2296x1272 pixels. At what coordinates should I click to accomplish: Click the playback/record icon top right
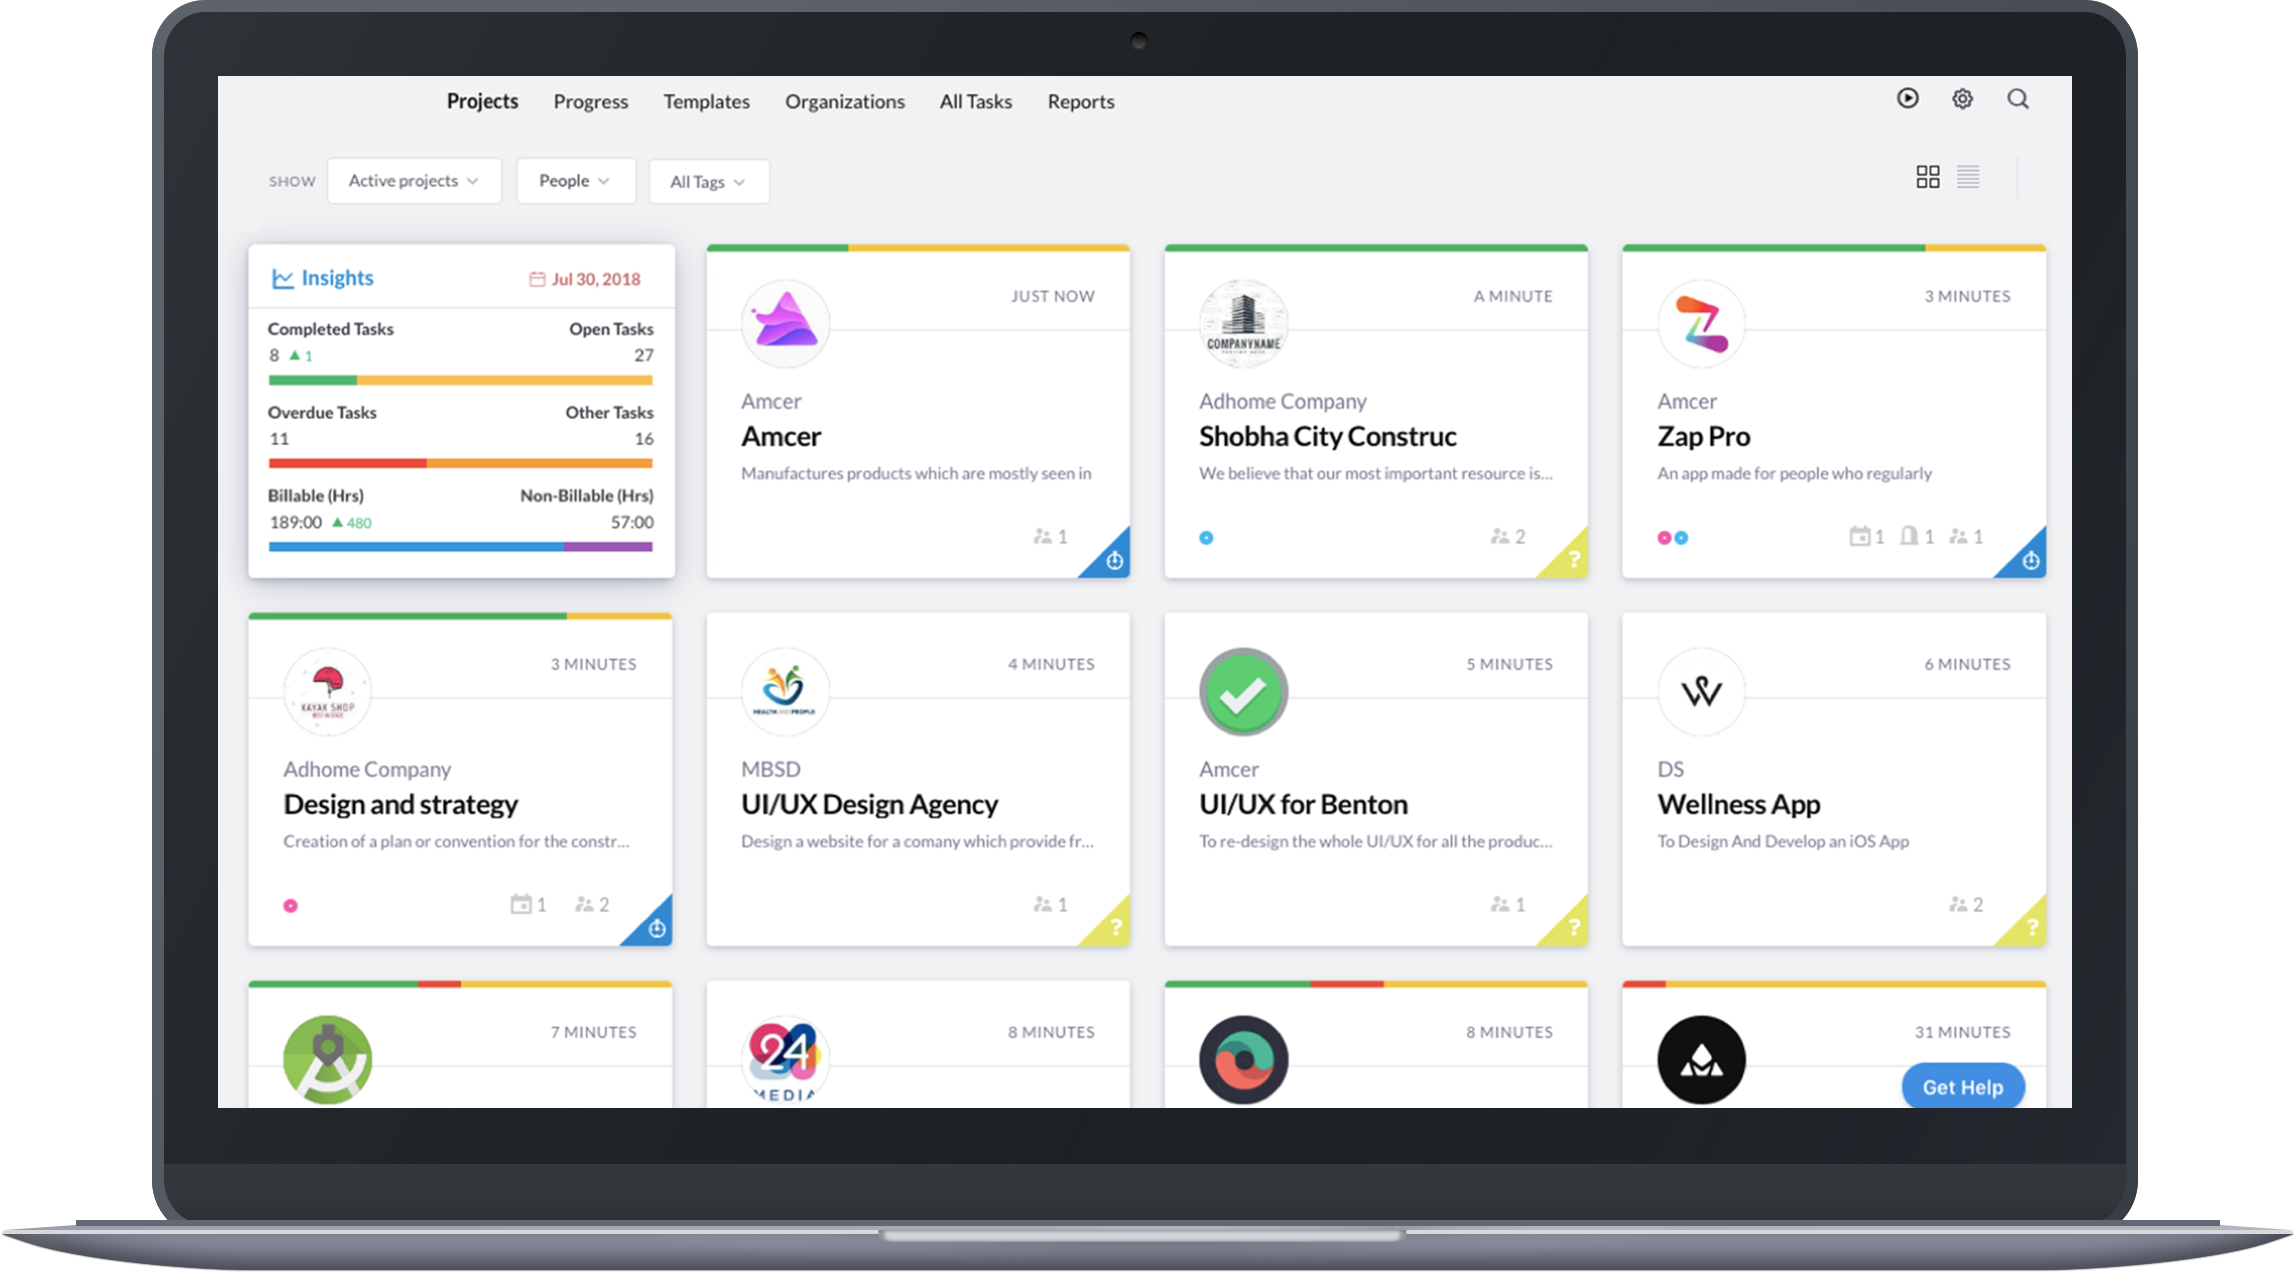(x=1909, y=97)
